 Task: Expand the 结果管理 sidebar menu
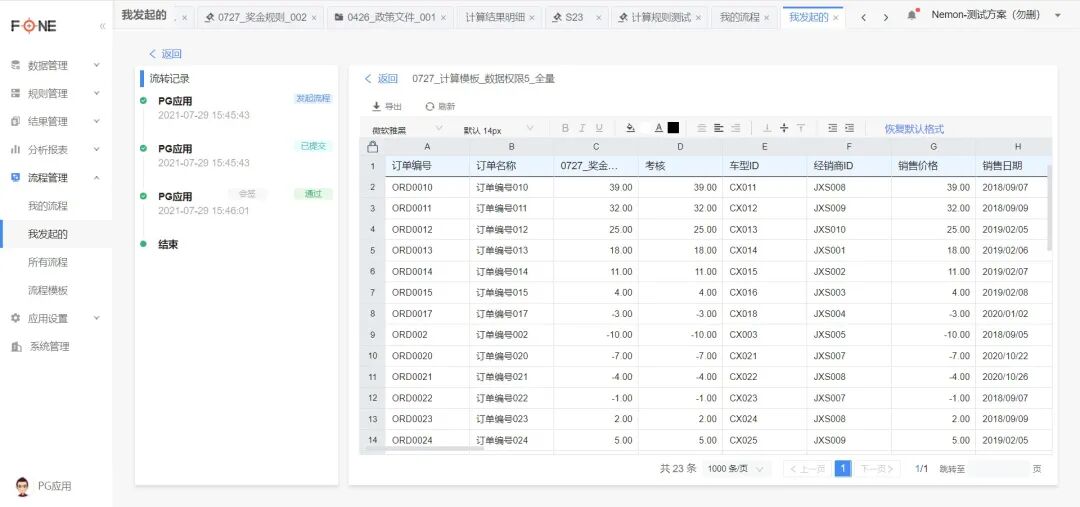tap(56, 122)
